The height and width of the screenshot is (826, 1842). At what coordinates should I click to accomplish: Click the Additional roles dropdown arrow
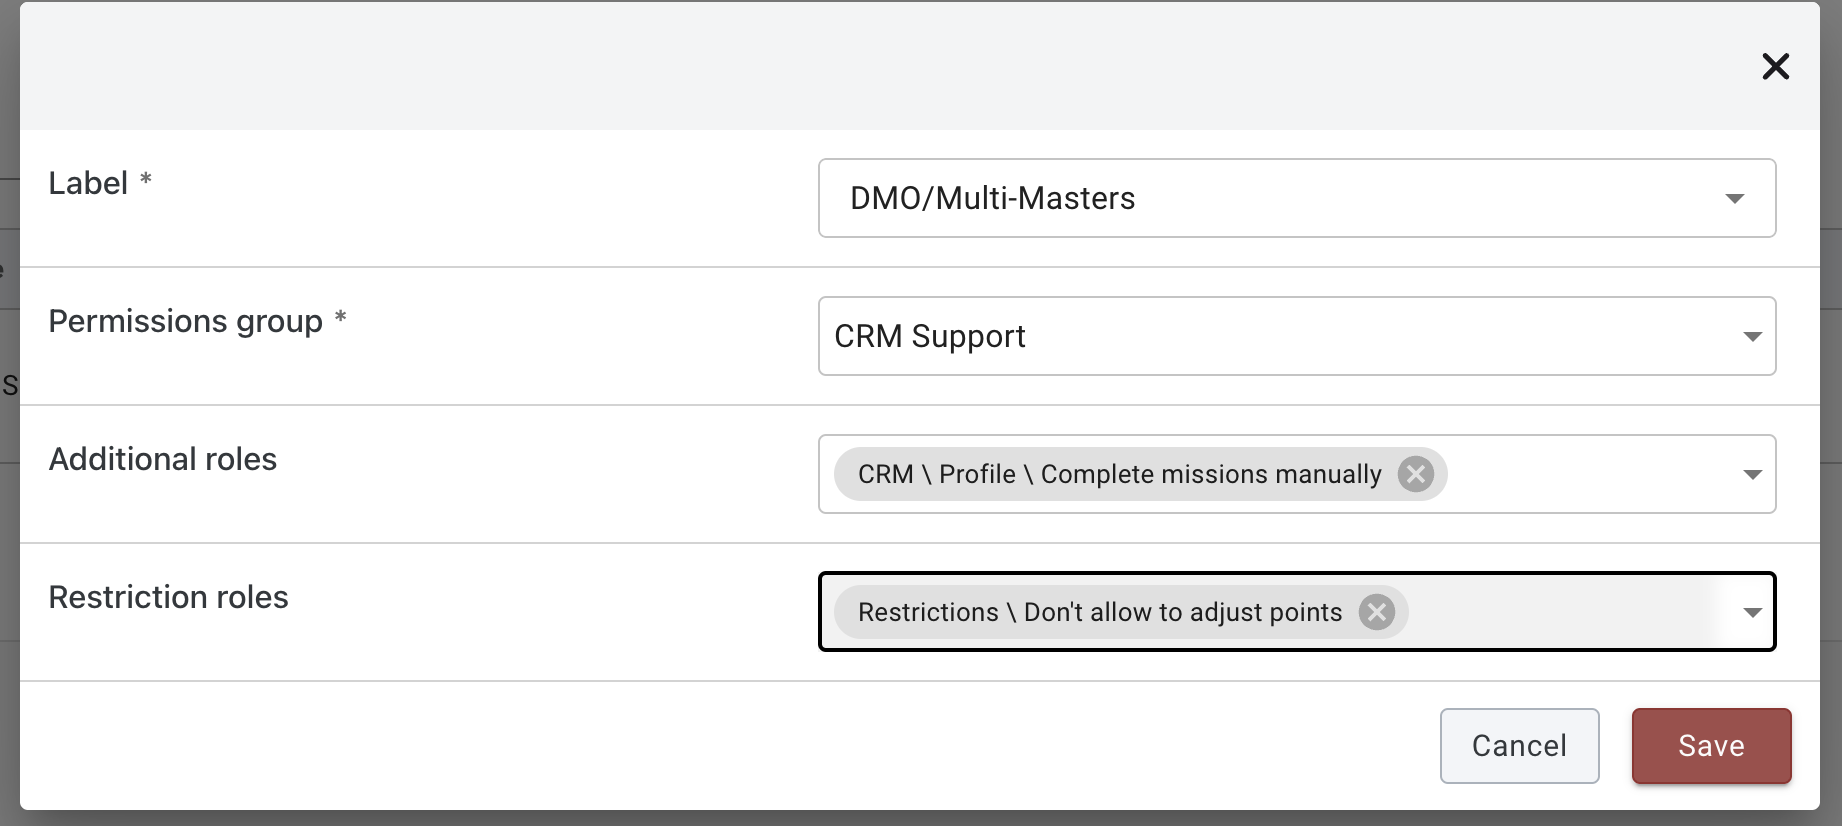pyautogui.click(x=1752, y=475)
